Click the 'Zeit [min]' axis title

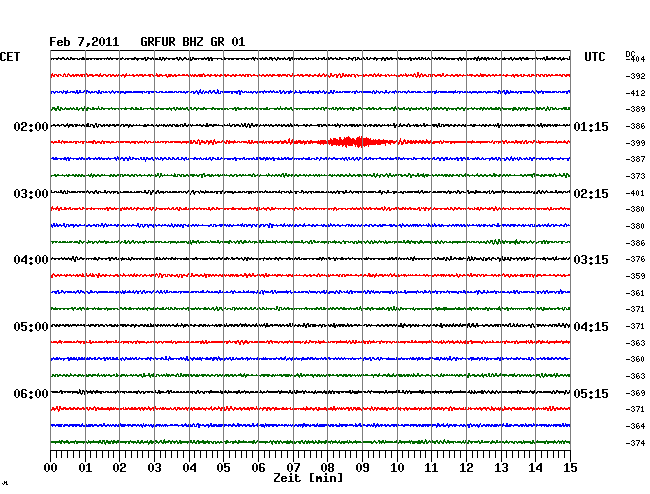tap(308, 478)
